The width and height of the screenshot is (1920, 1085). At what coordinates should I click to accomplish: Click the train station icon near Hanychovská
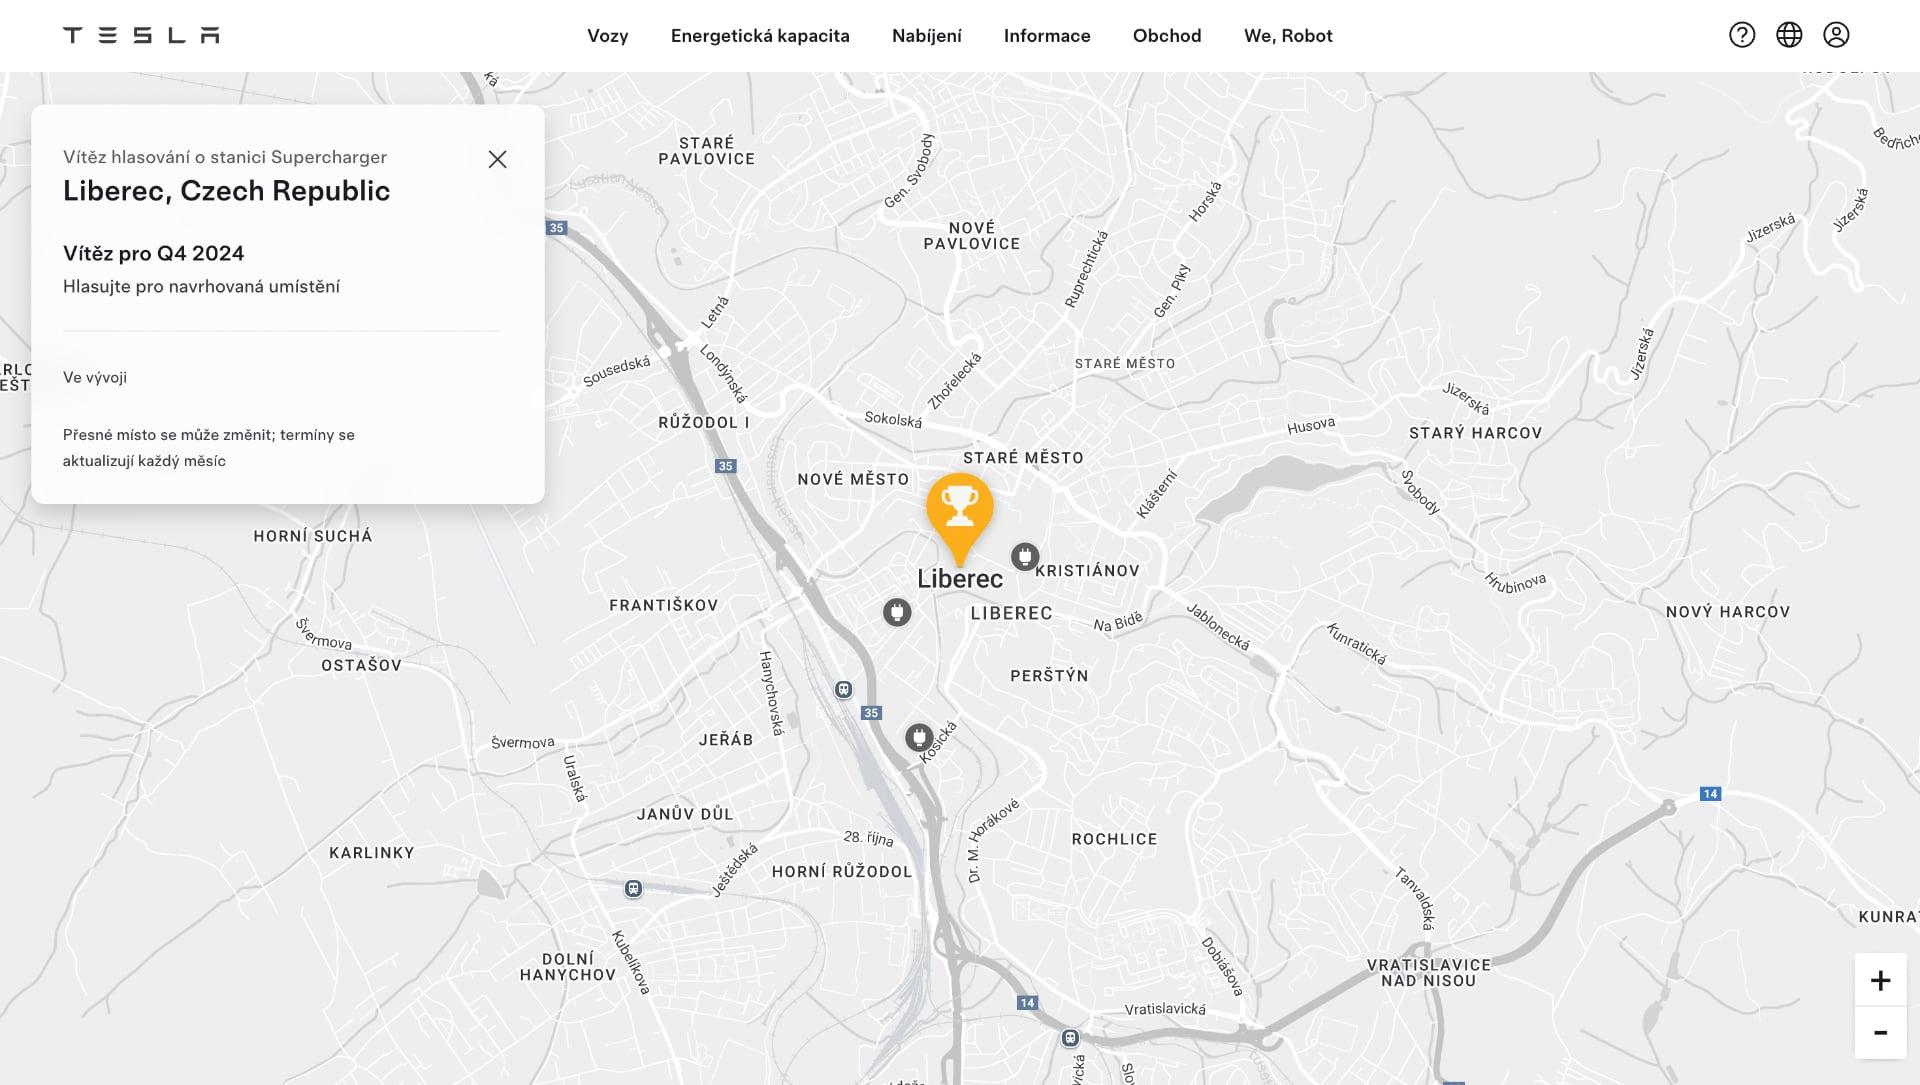pos(844,690)
